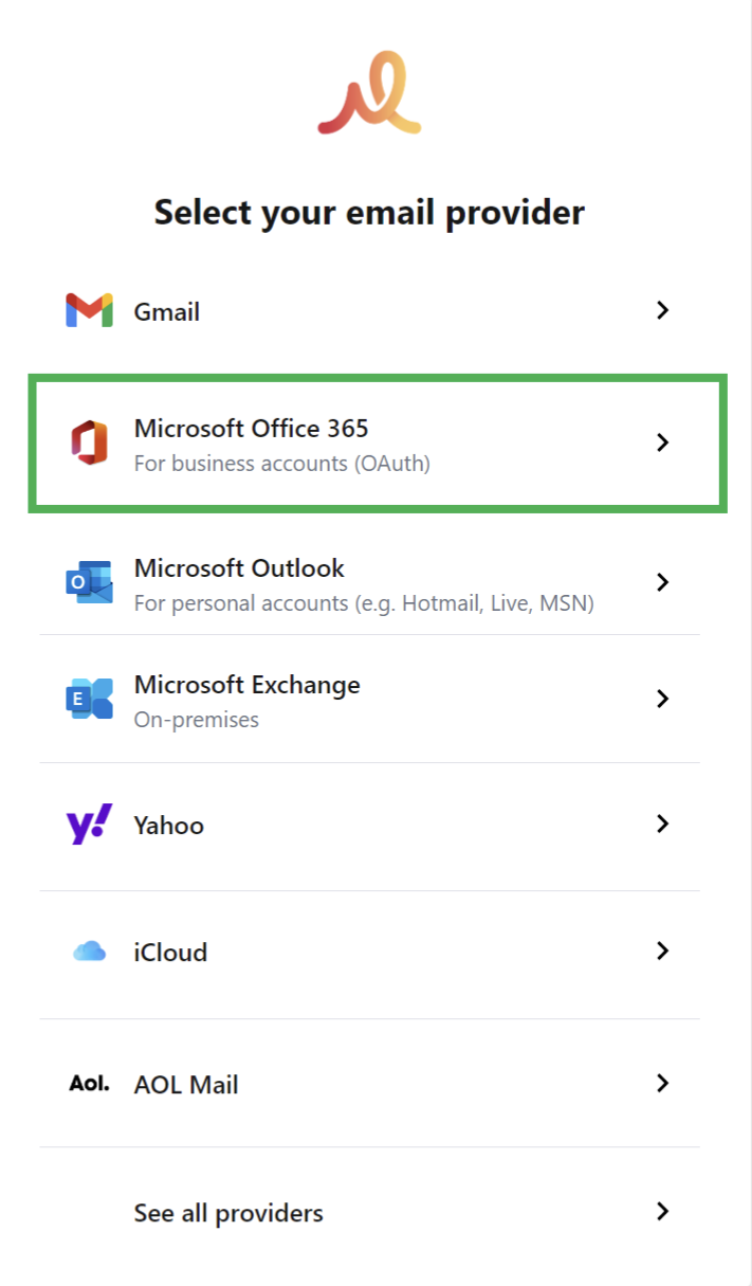Screen dimensions: 752x1286
Task: Click the Gmail envelope icon
Action: (x=89, y=310)
